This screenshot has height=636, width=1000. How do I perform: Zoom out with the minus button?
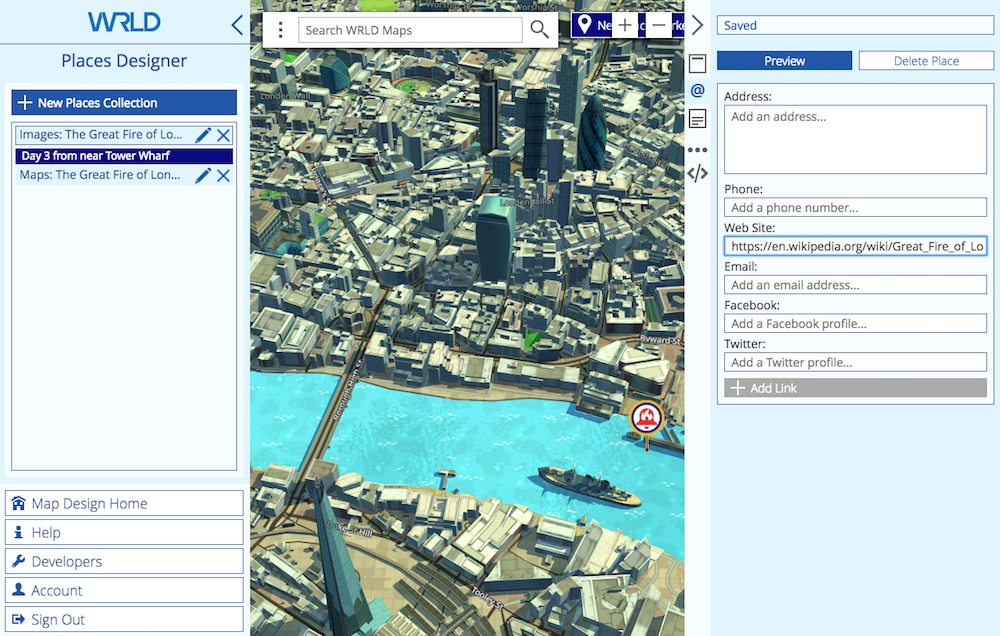[658, 25]
